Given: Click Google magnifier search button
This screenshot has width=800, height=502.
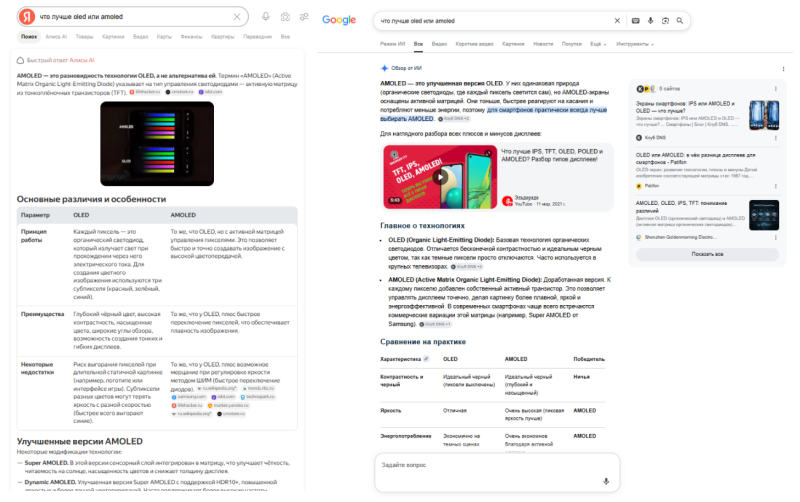Looking at the screenshot, I should pos(680,20).
